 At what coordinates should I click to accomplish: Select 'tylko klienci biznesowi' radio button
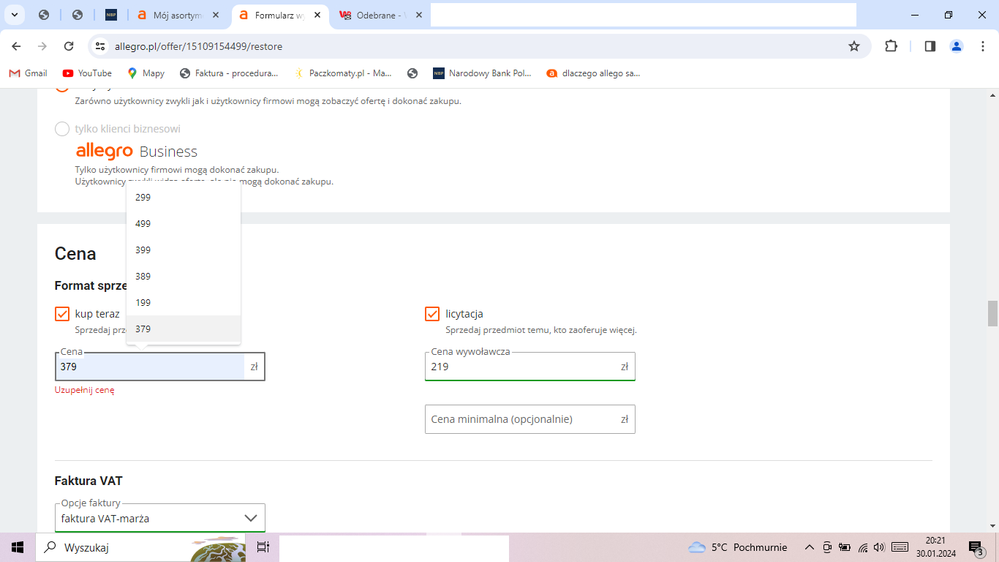62,129
